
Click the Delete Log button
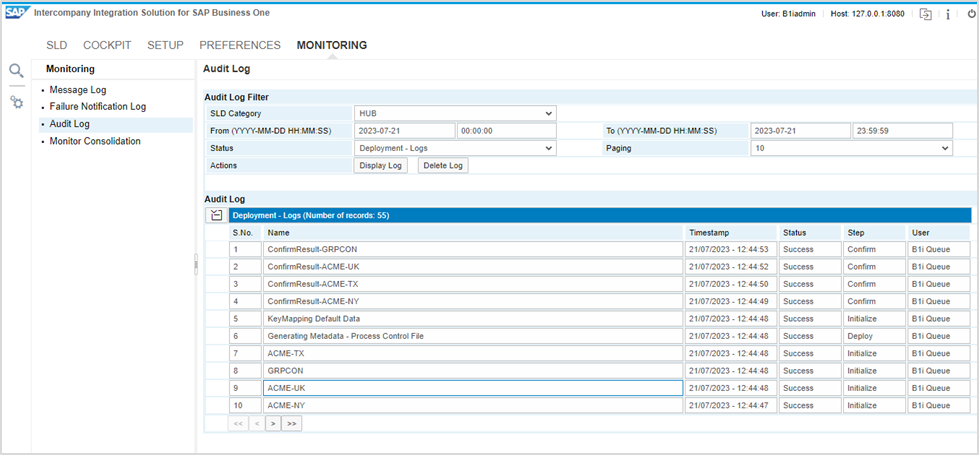pos(442,165)
